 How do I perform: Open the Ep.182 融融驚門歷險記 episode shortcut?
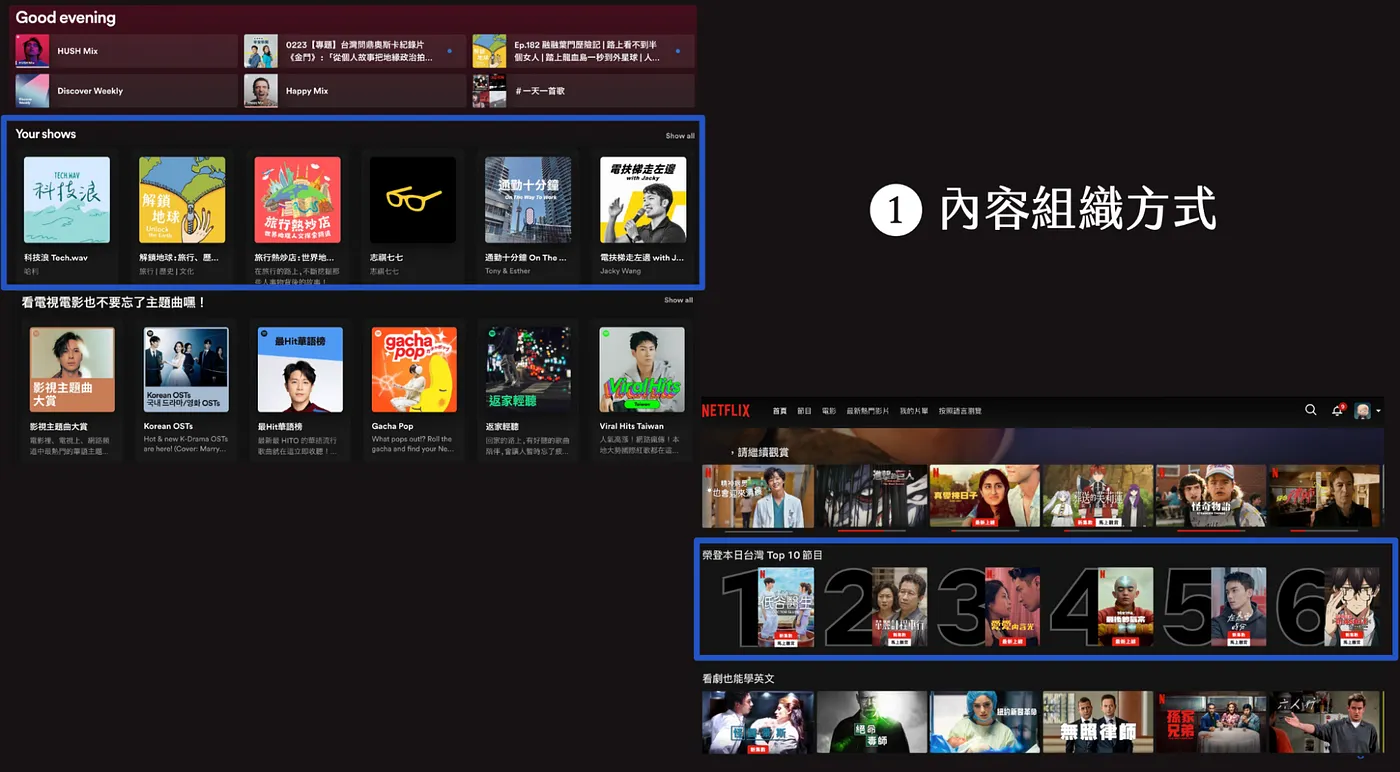click(x=583, y=51)
